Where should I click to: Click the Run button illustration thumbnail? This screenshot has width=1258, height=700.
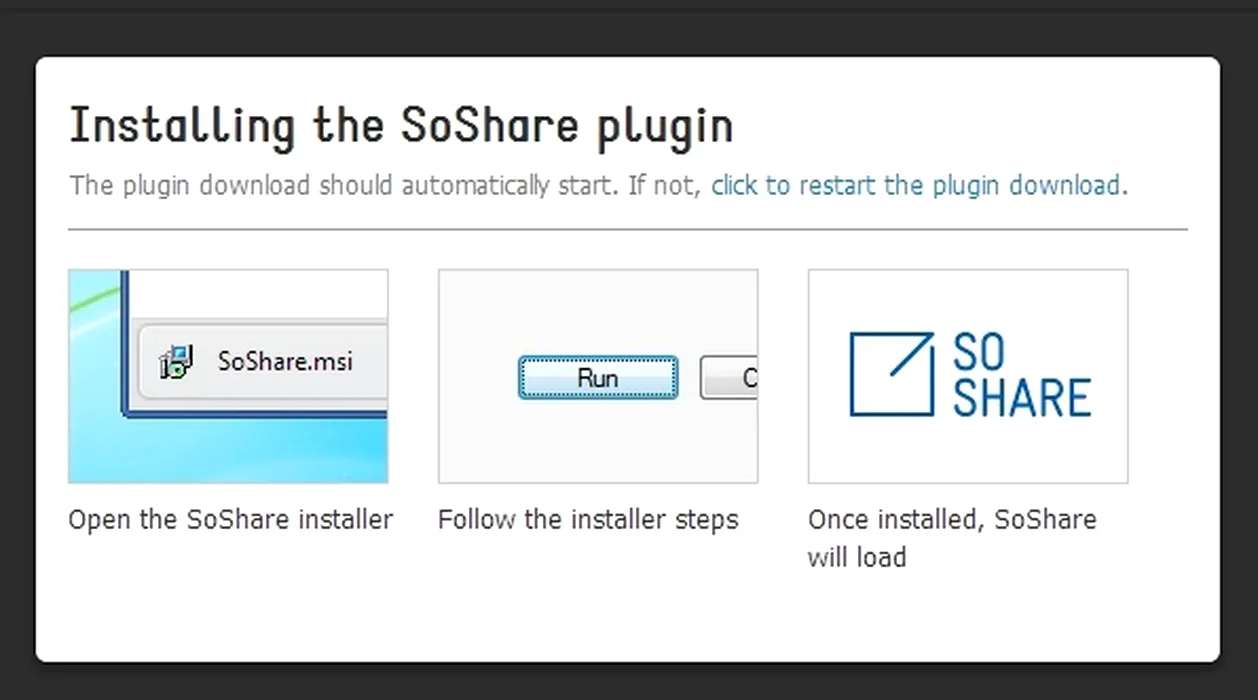(598, 376)
